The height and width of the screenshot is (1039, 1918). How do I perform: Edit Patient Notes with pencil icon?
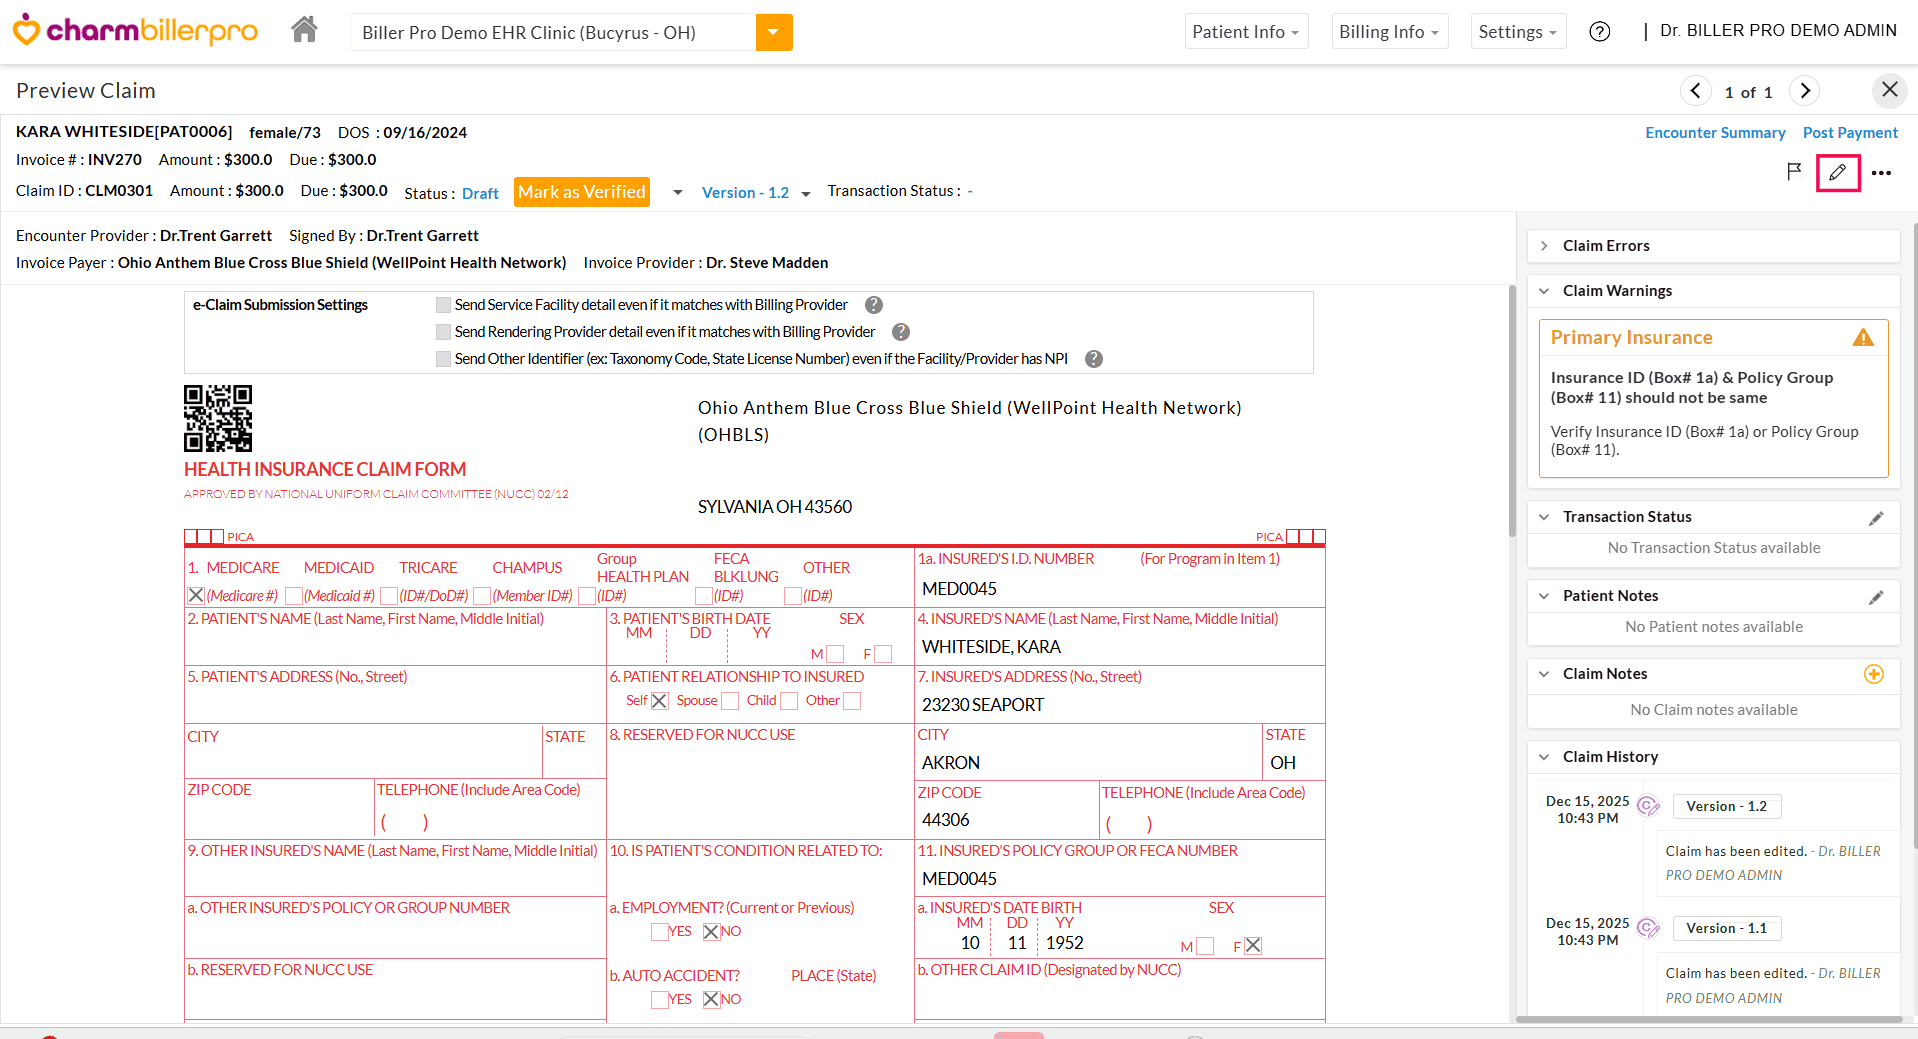[x=1876, y=597]
